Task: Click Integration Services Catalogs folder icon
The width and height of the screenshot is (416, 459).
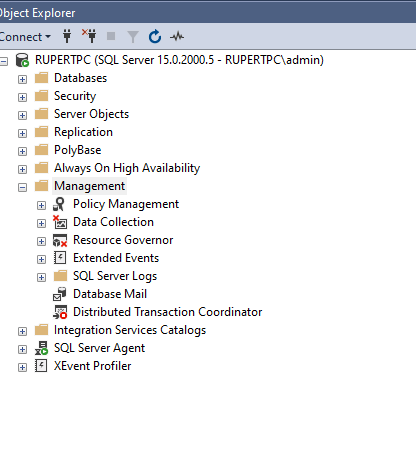Action: (42, 330)
